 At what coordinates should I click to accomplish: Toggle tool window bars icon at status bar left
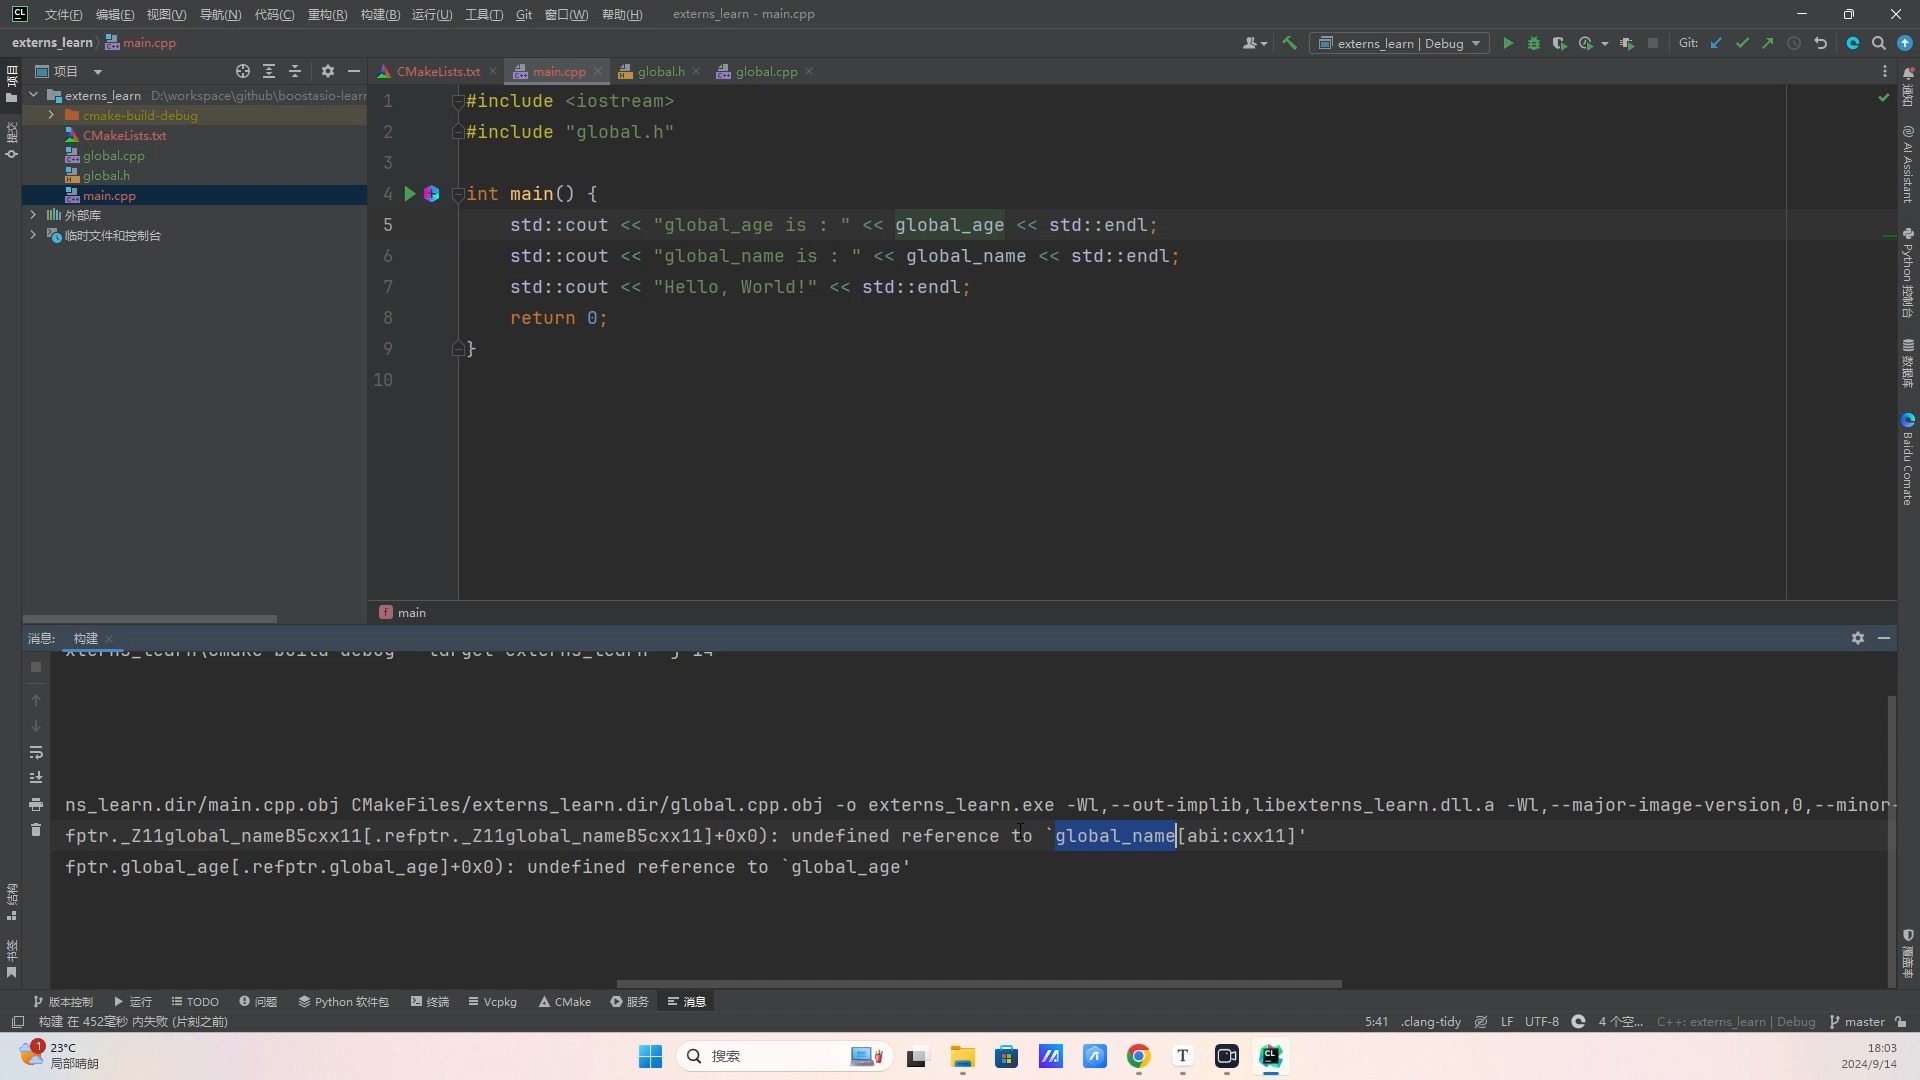(x=17, y=1022)
